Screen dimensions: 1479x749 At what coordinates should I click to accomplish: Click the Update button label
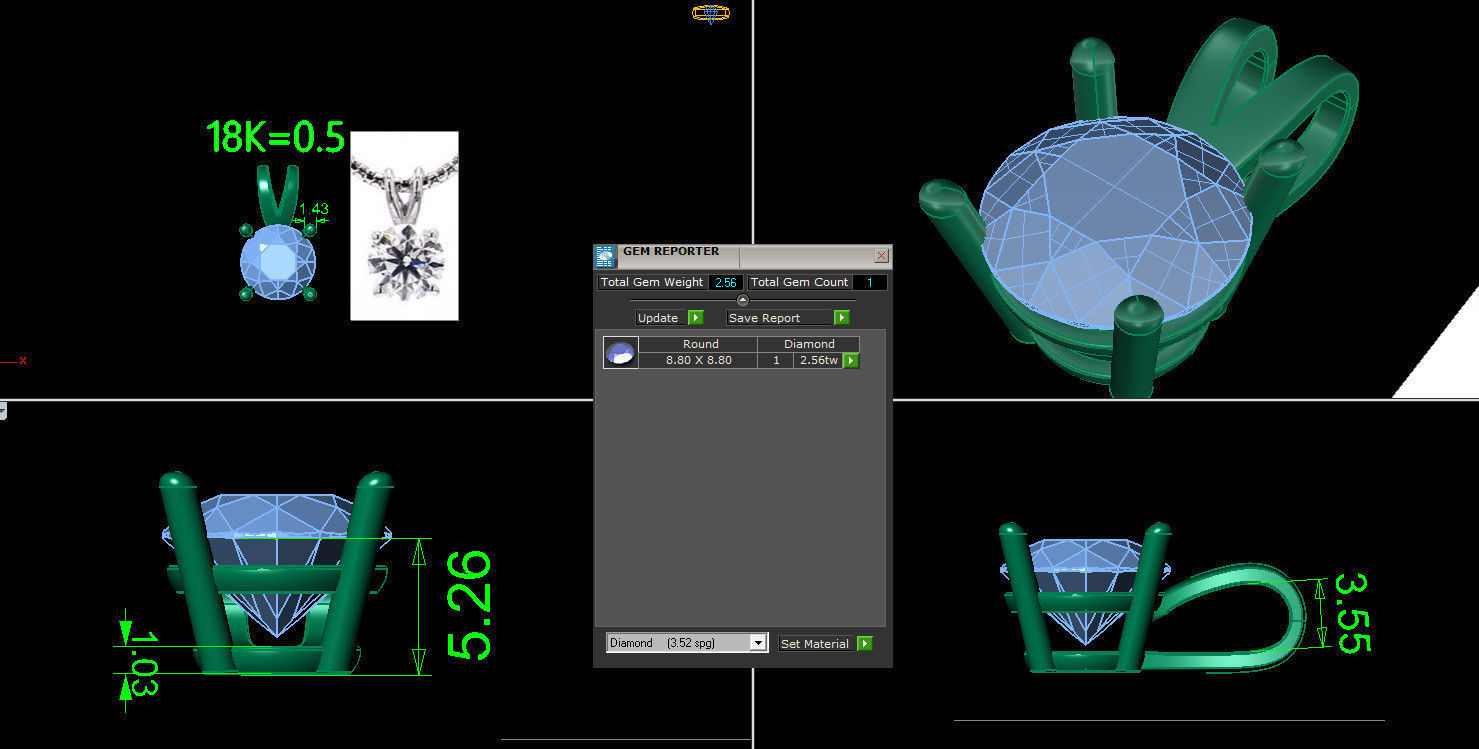tap(658, 318)
